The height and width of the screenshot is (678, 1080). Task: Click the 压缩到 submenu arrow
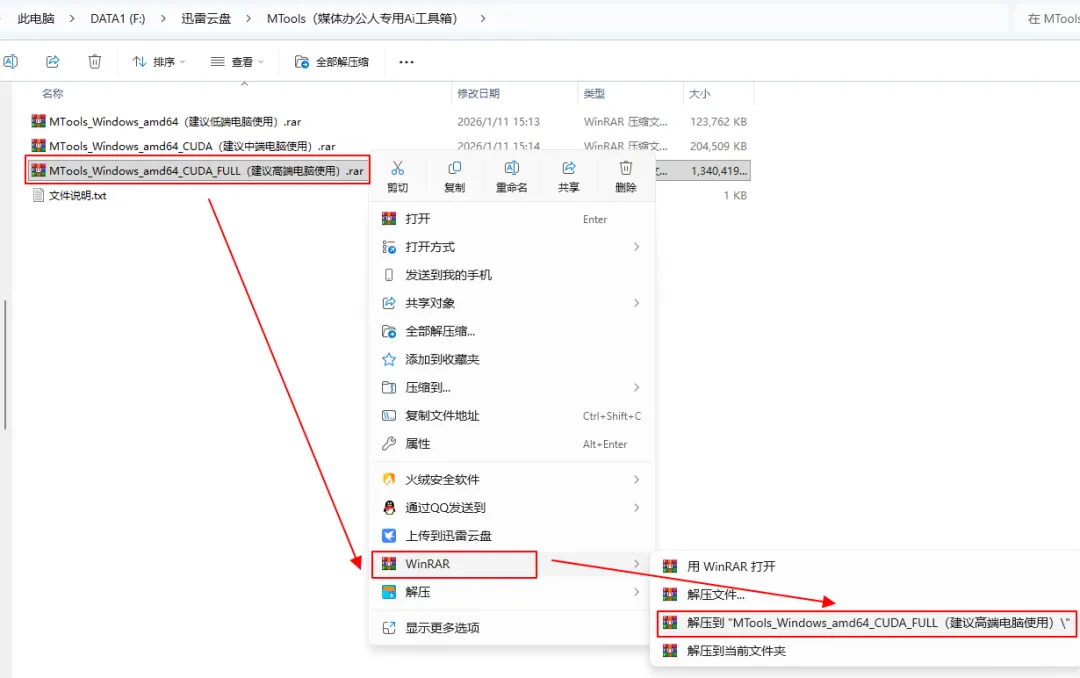coord(636,388)
